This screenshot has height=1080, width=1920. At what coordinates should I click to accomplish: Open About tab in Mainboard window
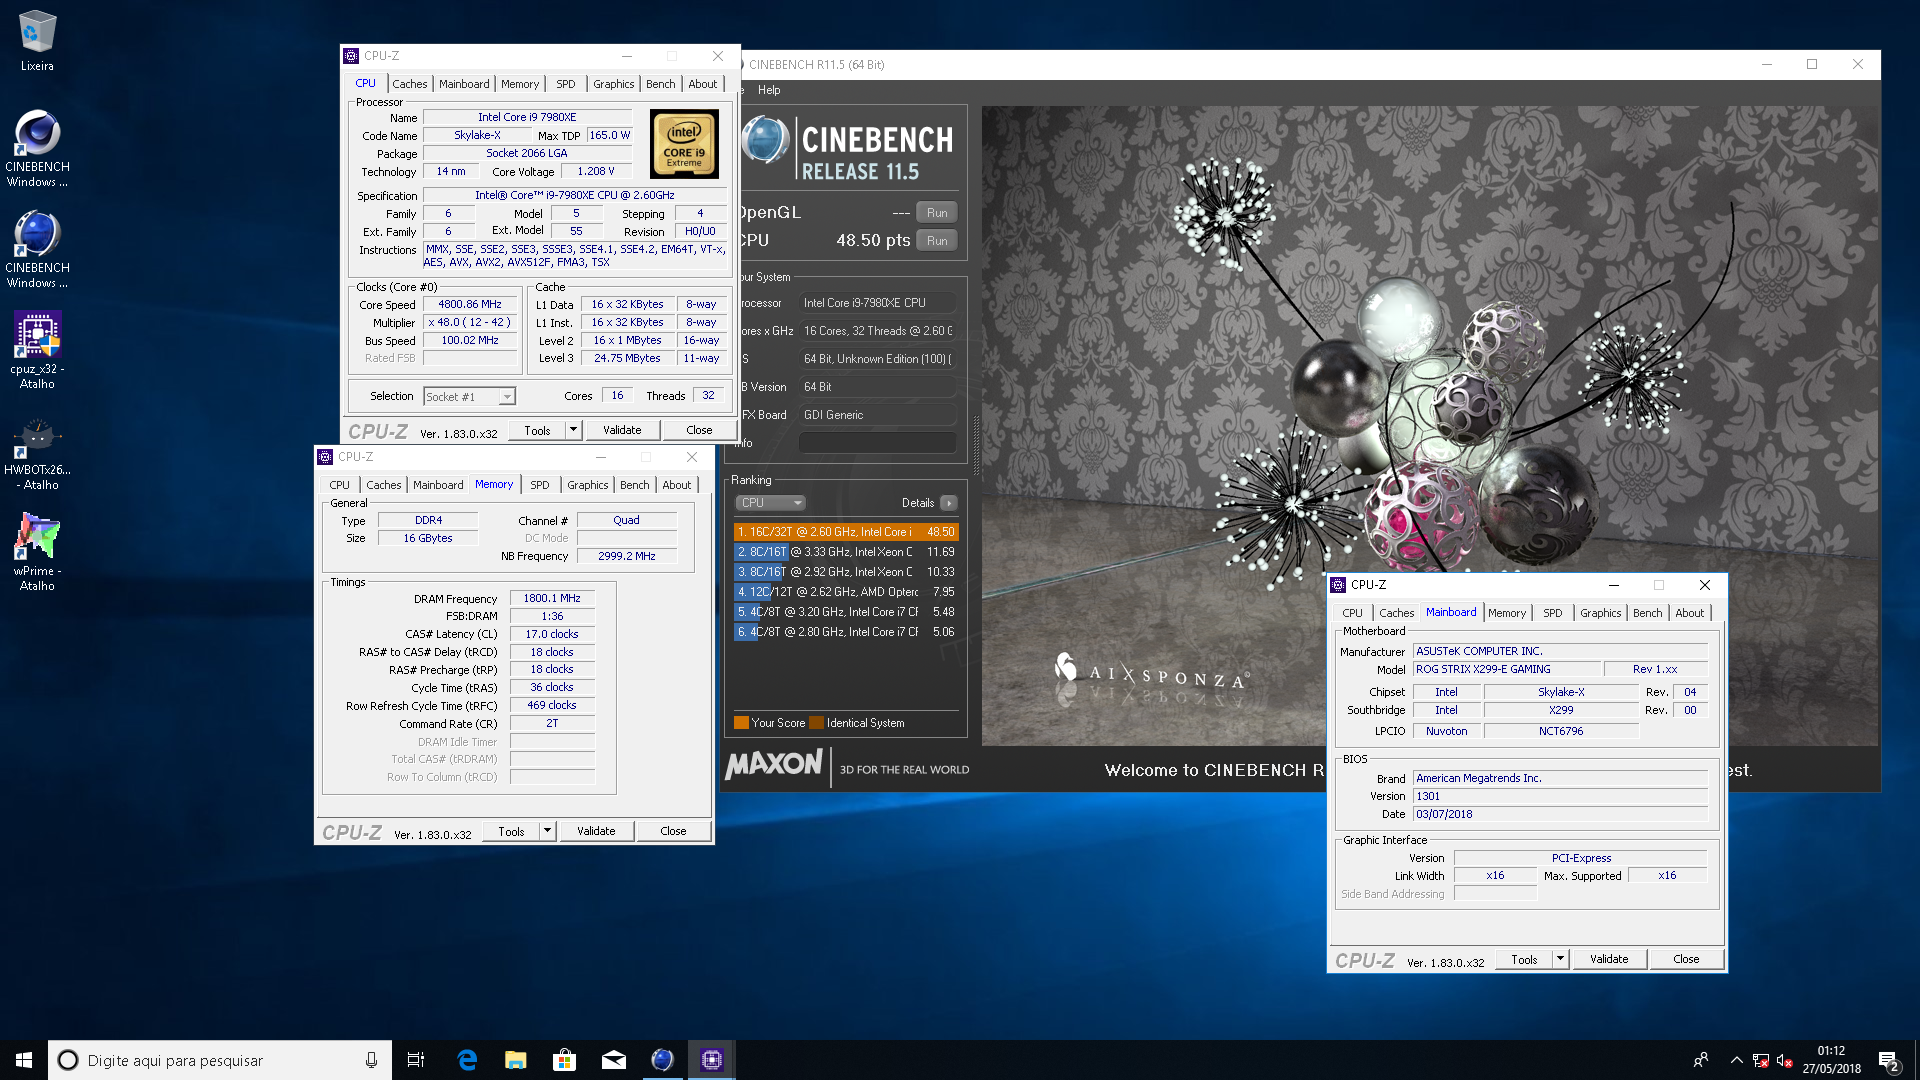(x=1689, y=613)
